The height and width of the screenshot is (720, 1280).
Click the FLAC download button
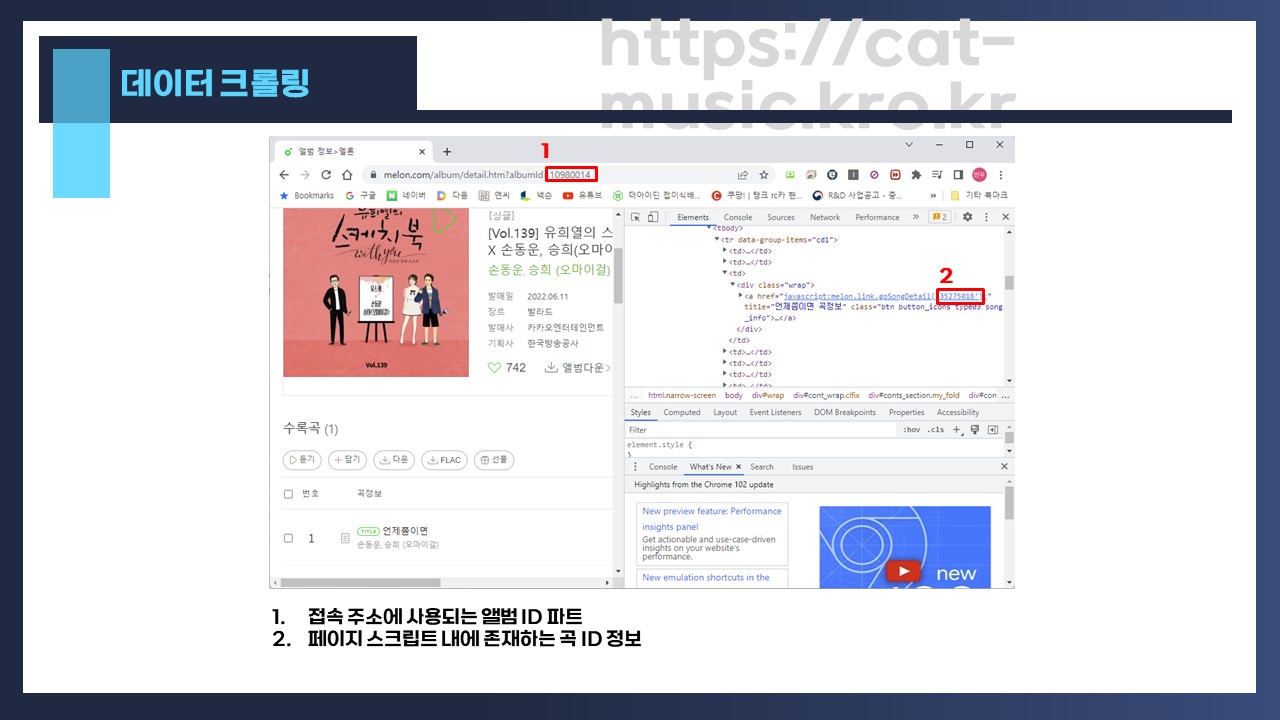(x=444, y=460)
